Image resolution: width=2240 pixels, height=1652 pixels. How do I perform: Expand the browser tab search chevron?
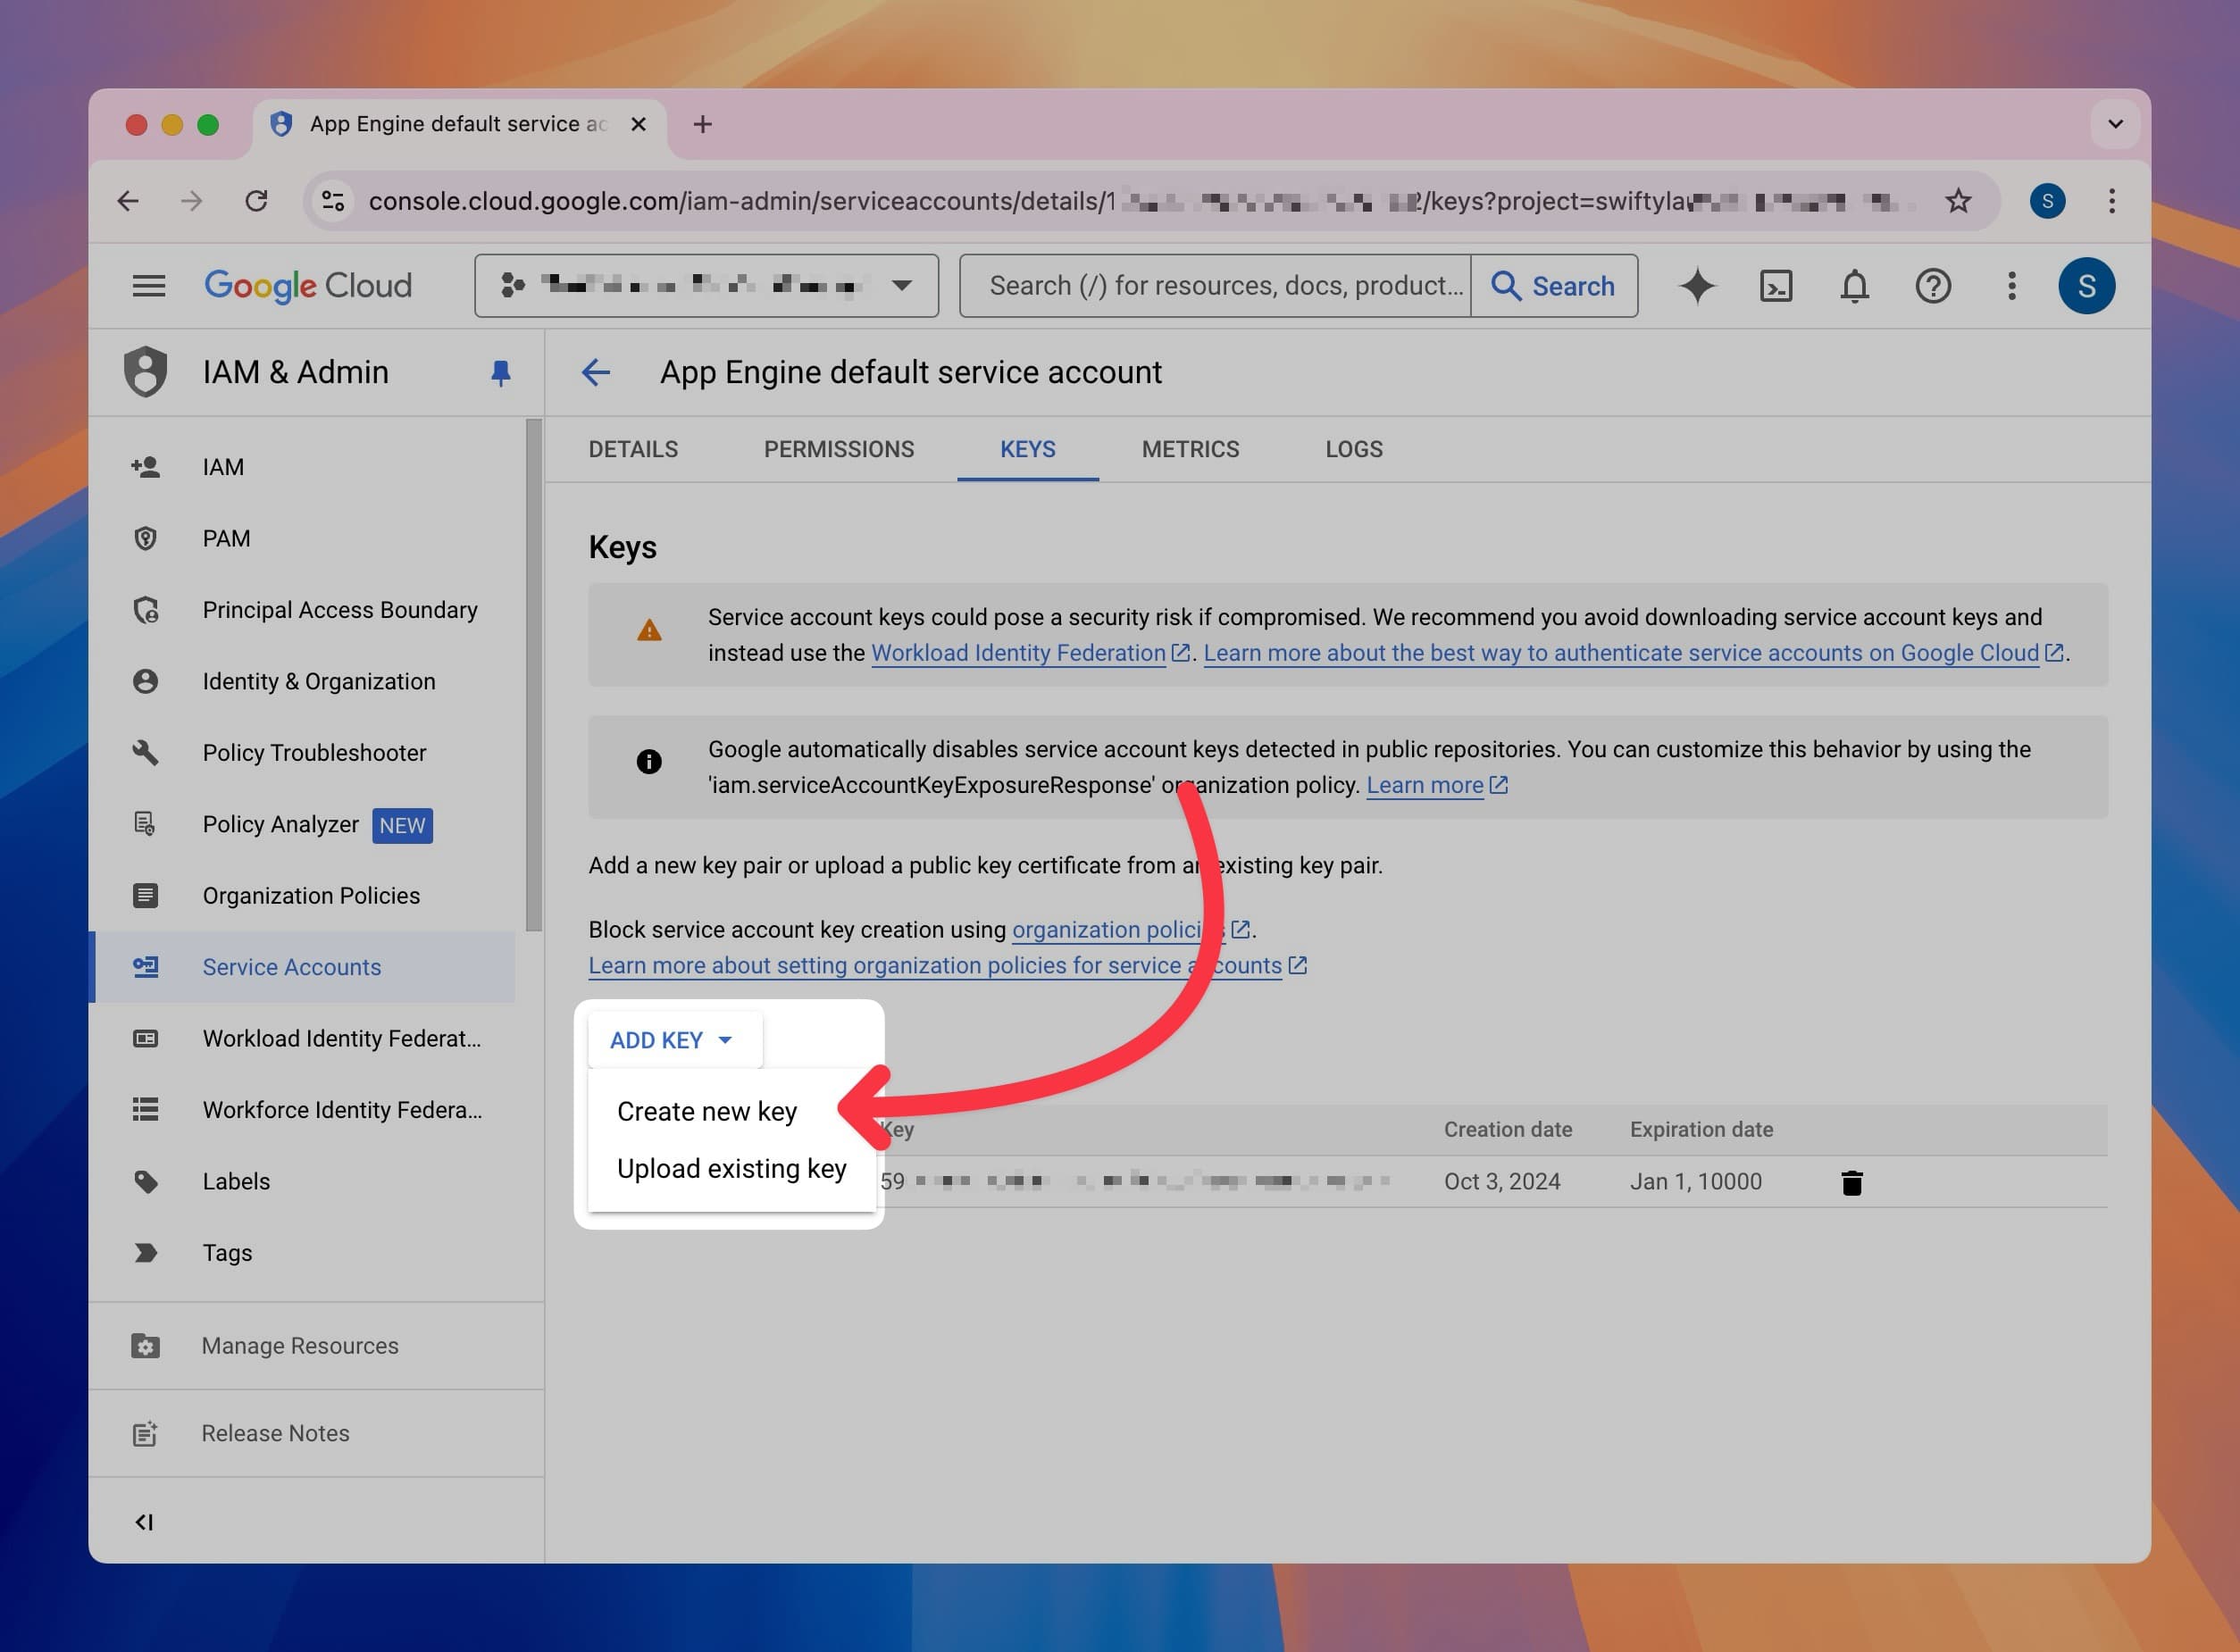pos(2116,124)
